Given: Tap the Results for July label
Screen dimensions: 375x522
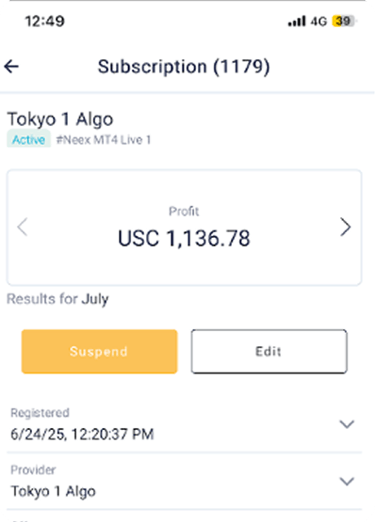Looking at the screenshot, I should point(58,299).
